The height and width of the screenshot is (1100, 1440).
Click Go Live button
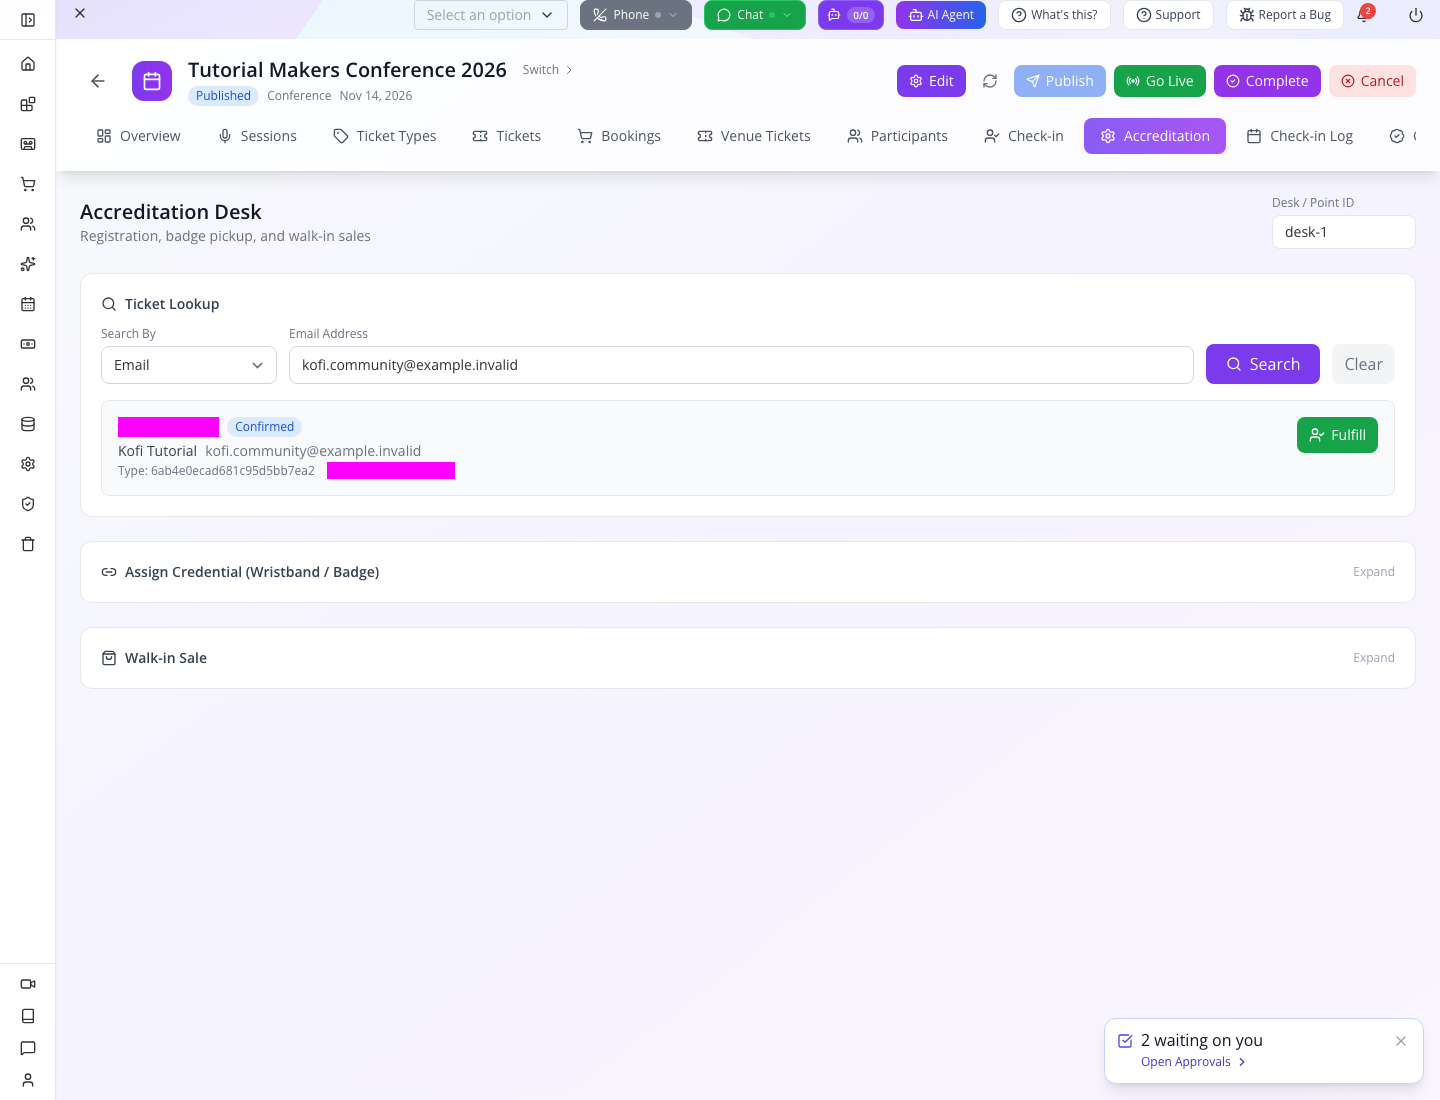click(1160, 81)
